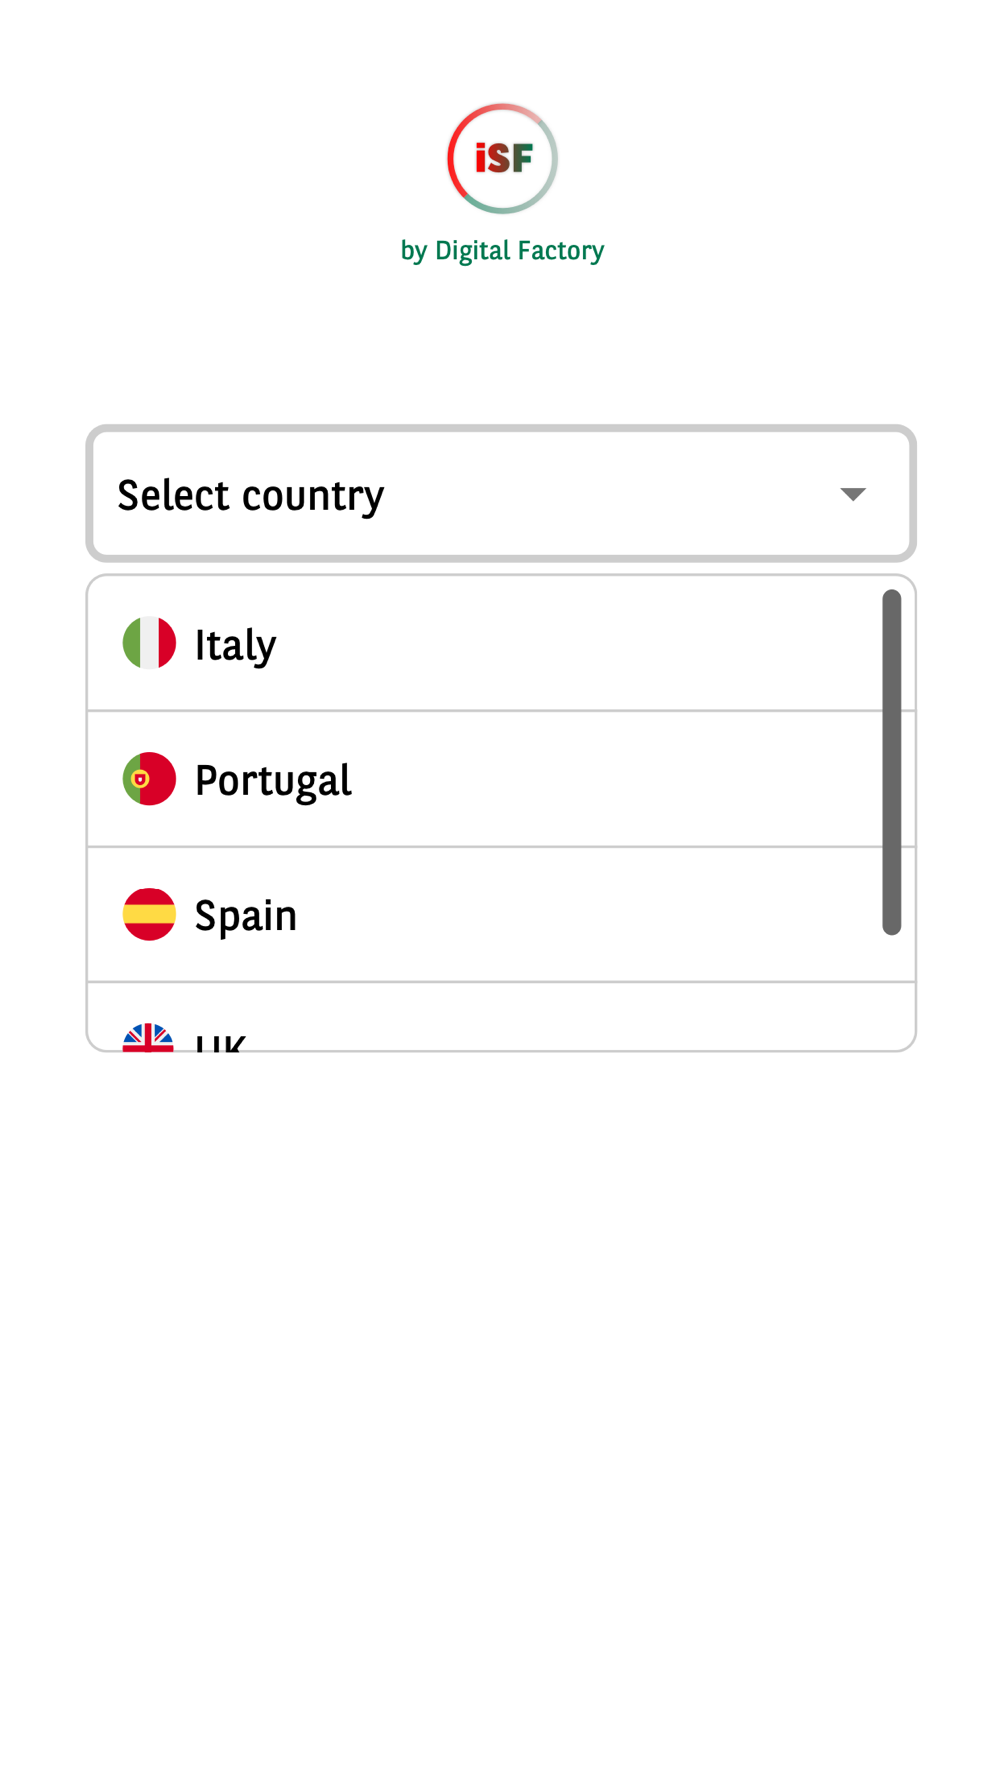Click the 'Select country' placeholder text
This screenshot has width=1000, height=1778.
click(x=250, y=495)
